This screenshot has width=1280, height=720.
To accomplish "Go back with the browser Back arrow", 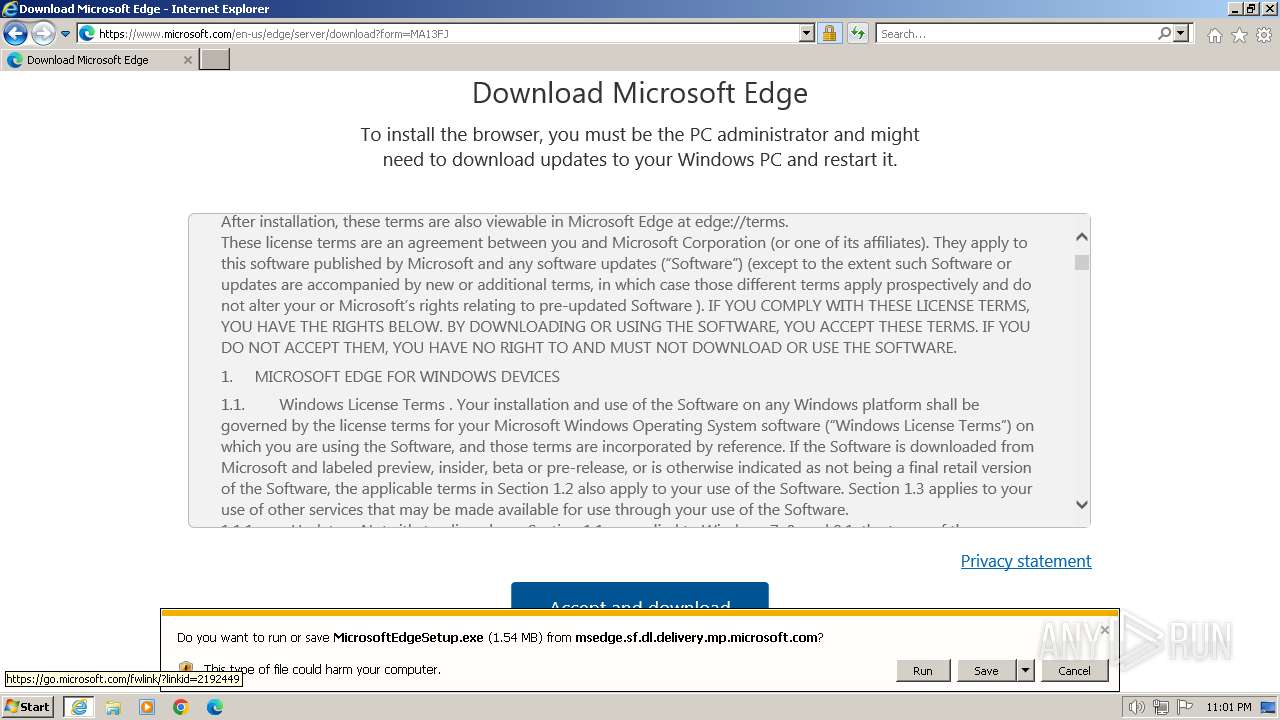I will [15, 34].
